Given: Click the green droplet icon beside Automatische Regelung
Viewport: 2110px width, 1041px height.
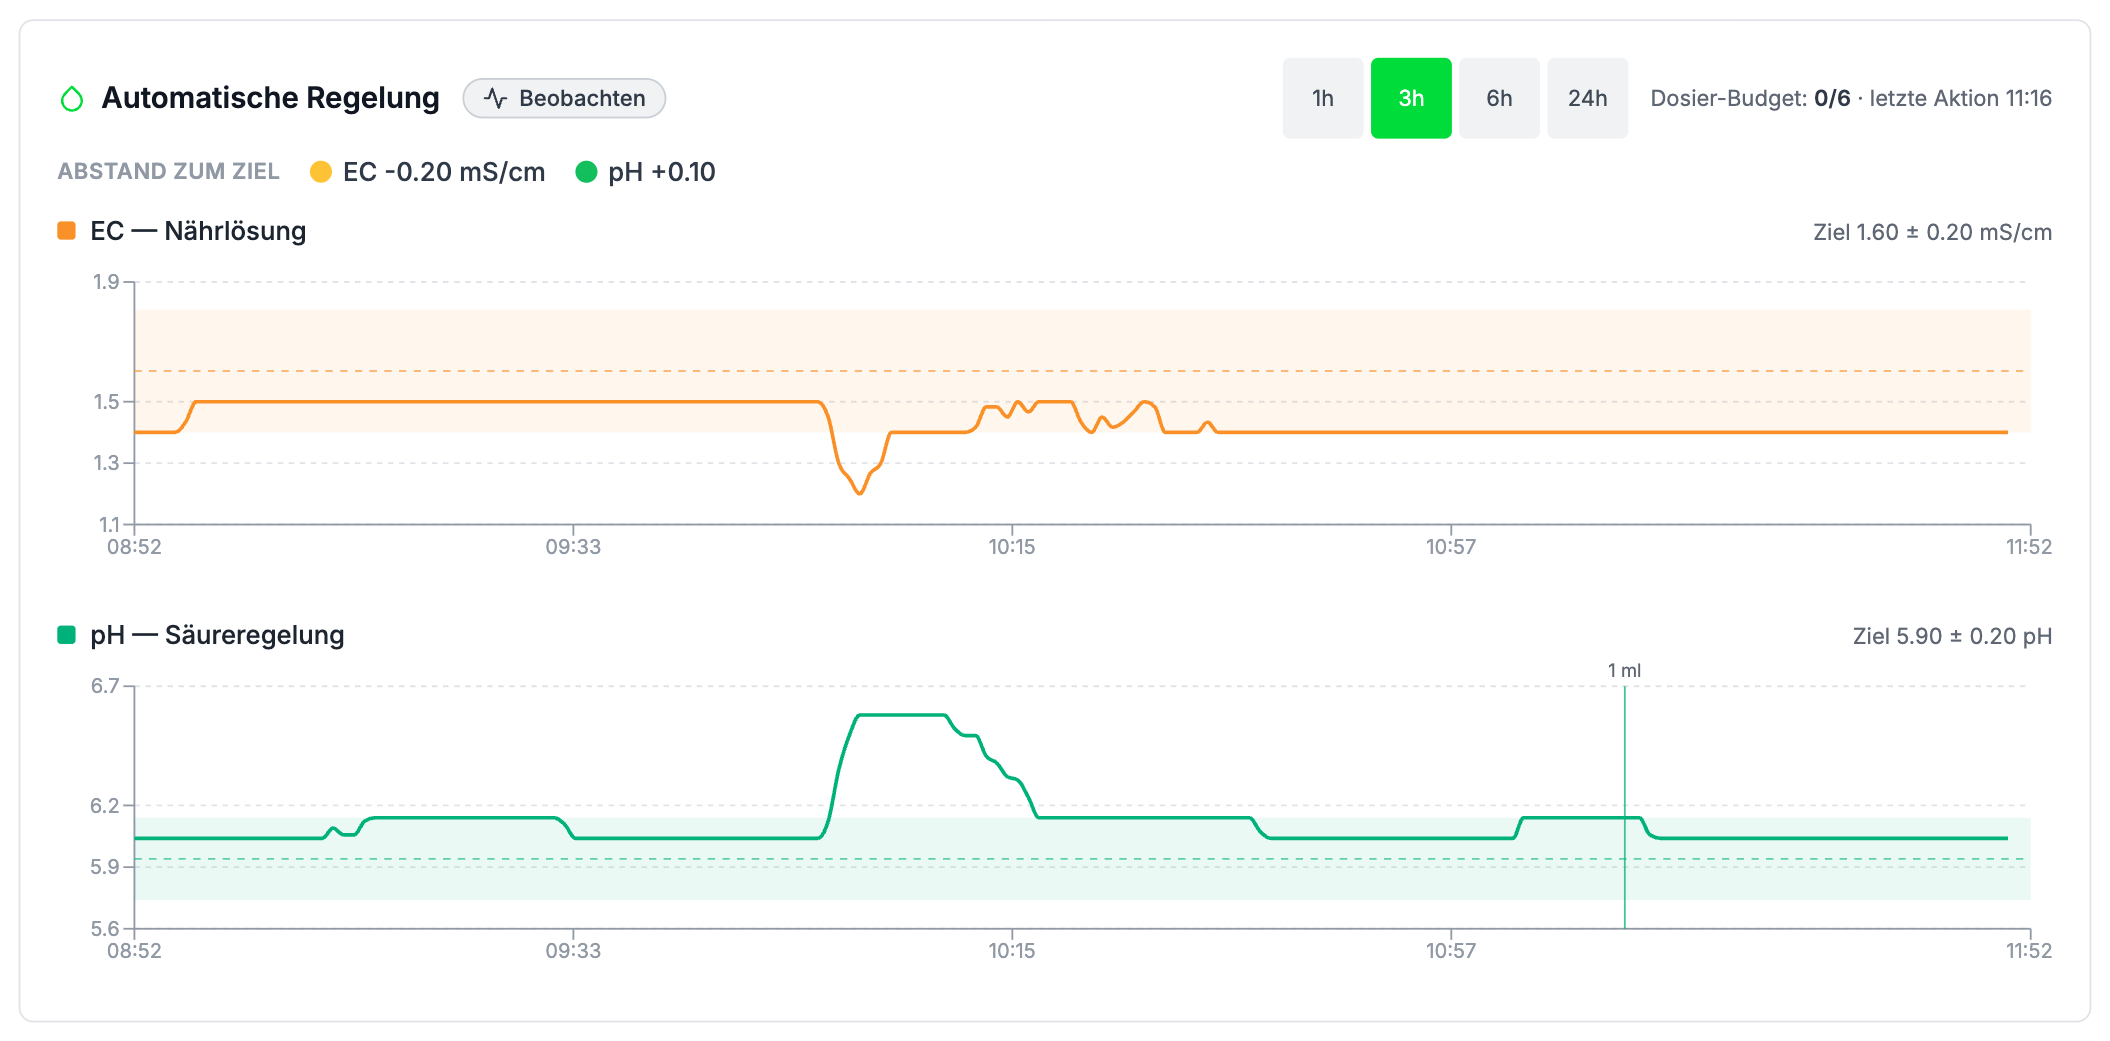Looking at the screenshot, I should pyautogui.click(x=72, y=99).
